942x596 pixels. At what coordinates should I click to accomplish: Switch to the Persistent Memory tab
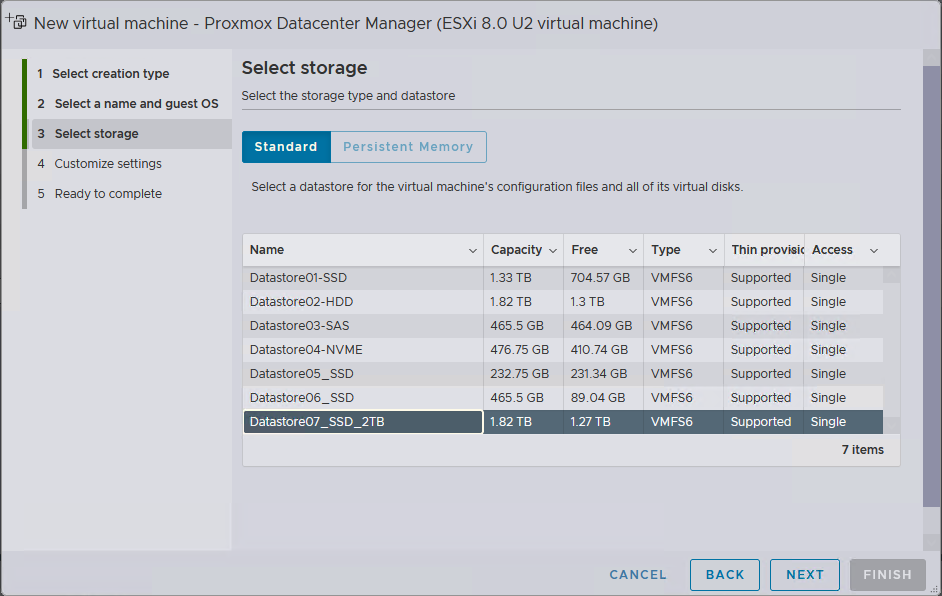408,147
